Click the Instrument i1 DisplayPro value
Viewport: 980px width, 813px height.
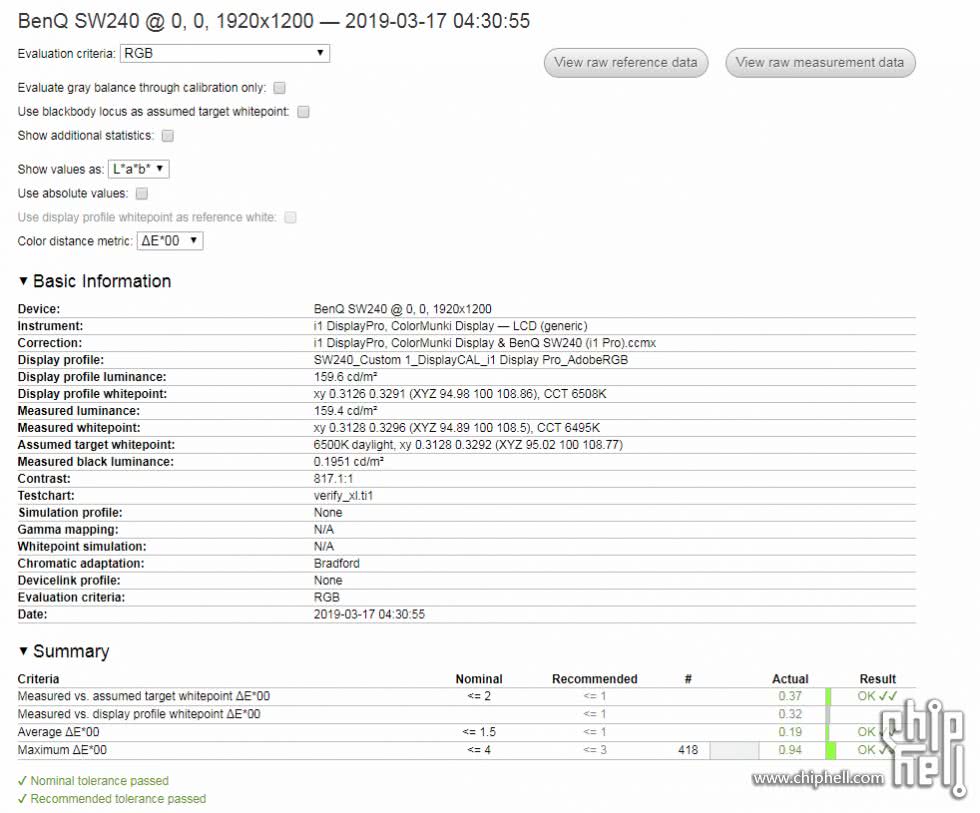tap(451, 326)
